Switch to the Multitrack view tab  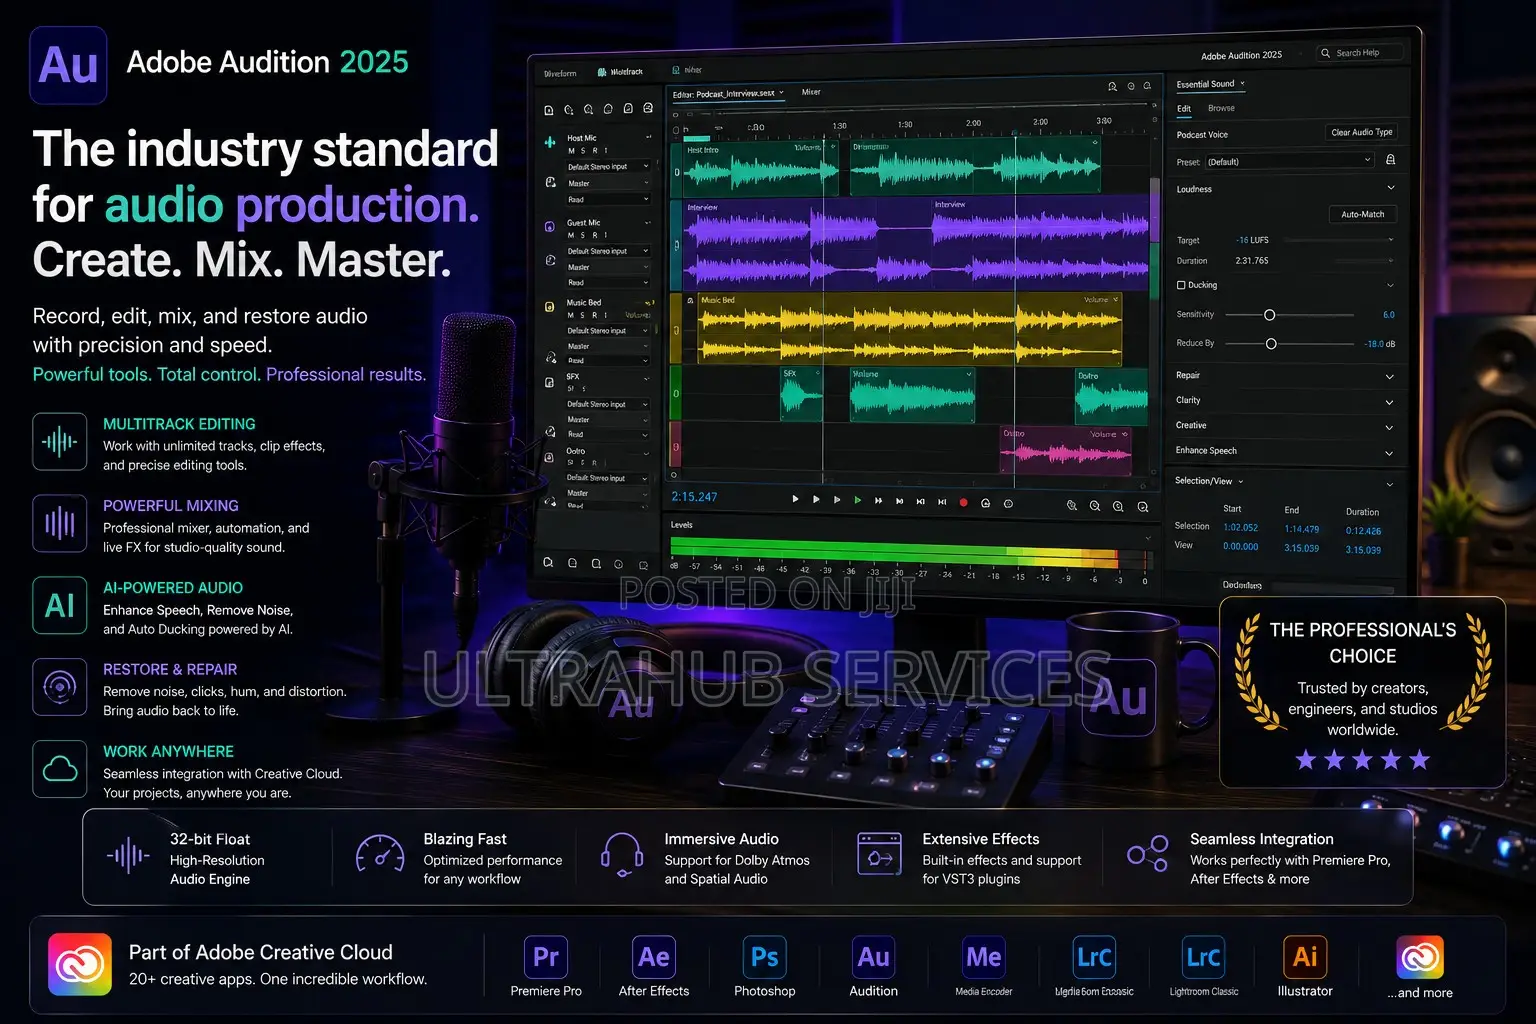[620, 72]
